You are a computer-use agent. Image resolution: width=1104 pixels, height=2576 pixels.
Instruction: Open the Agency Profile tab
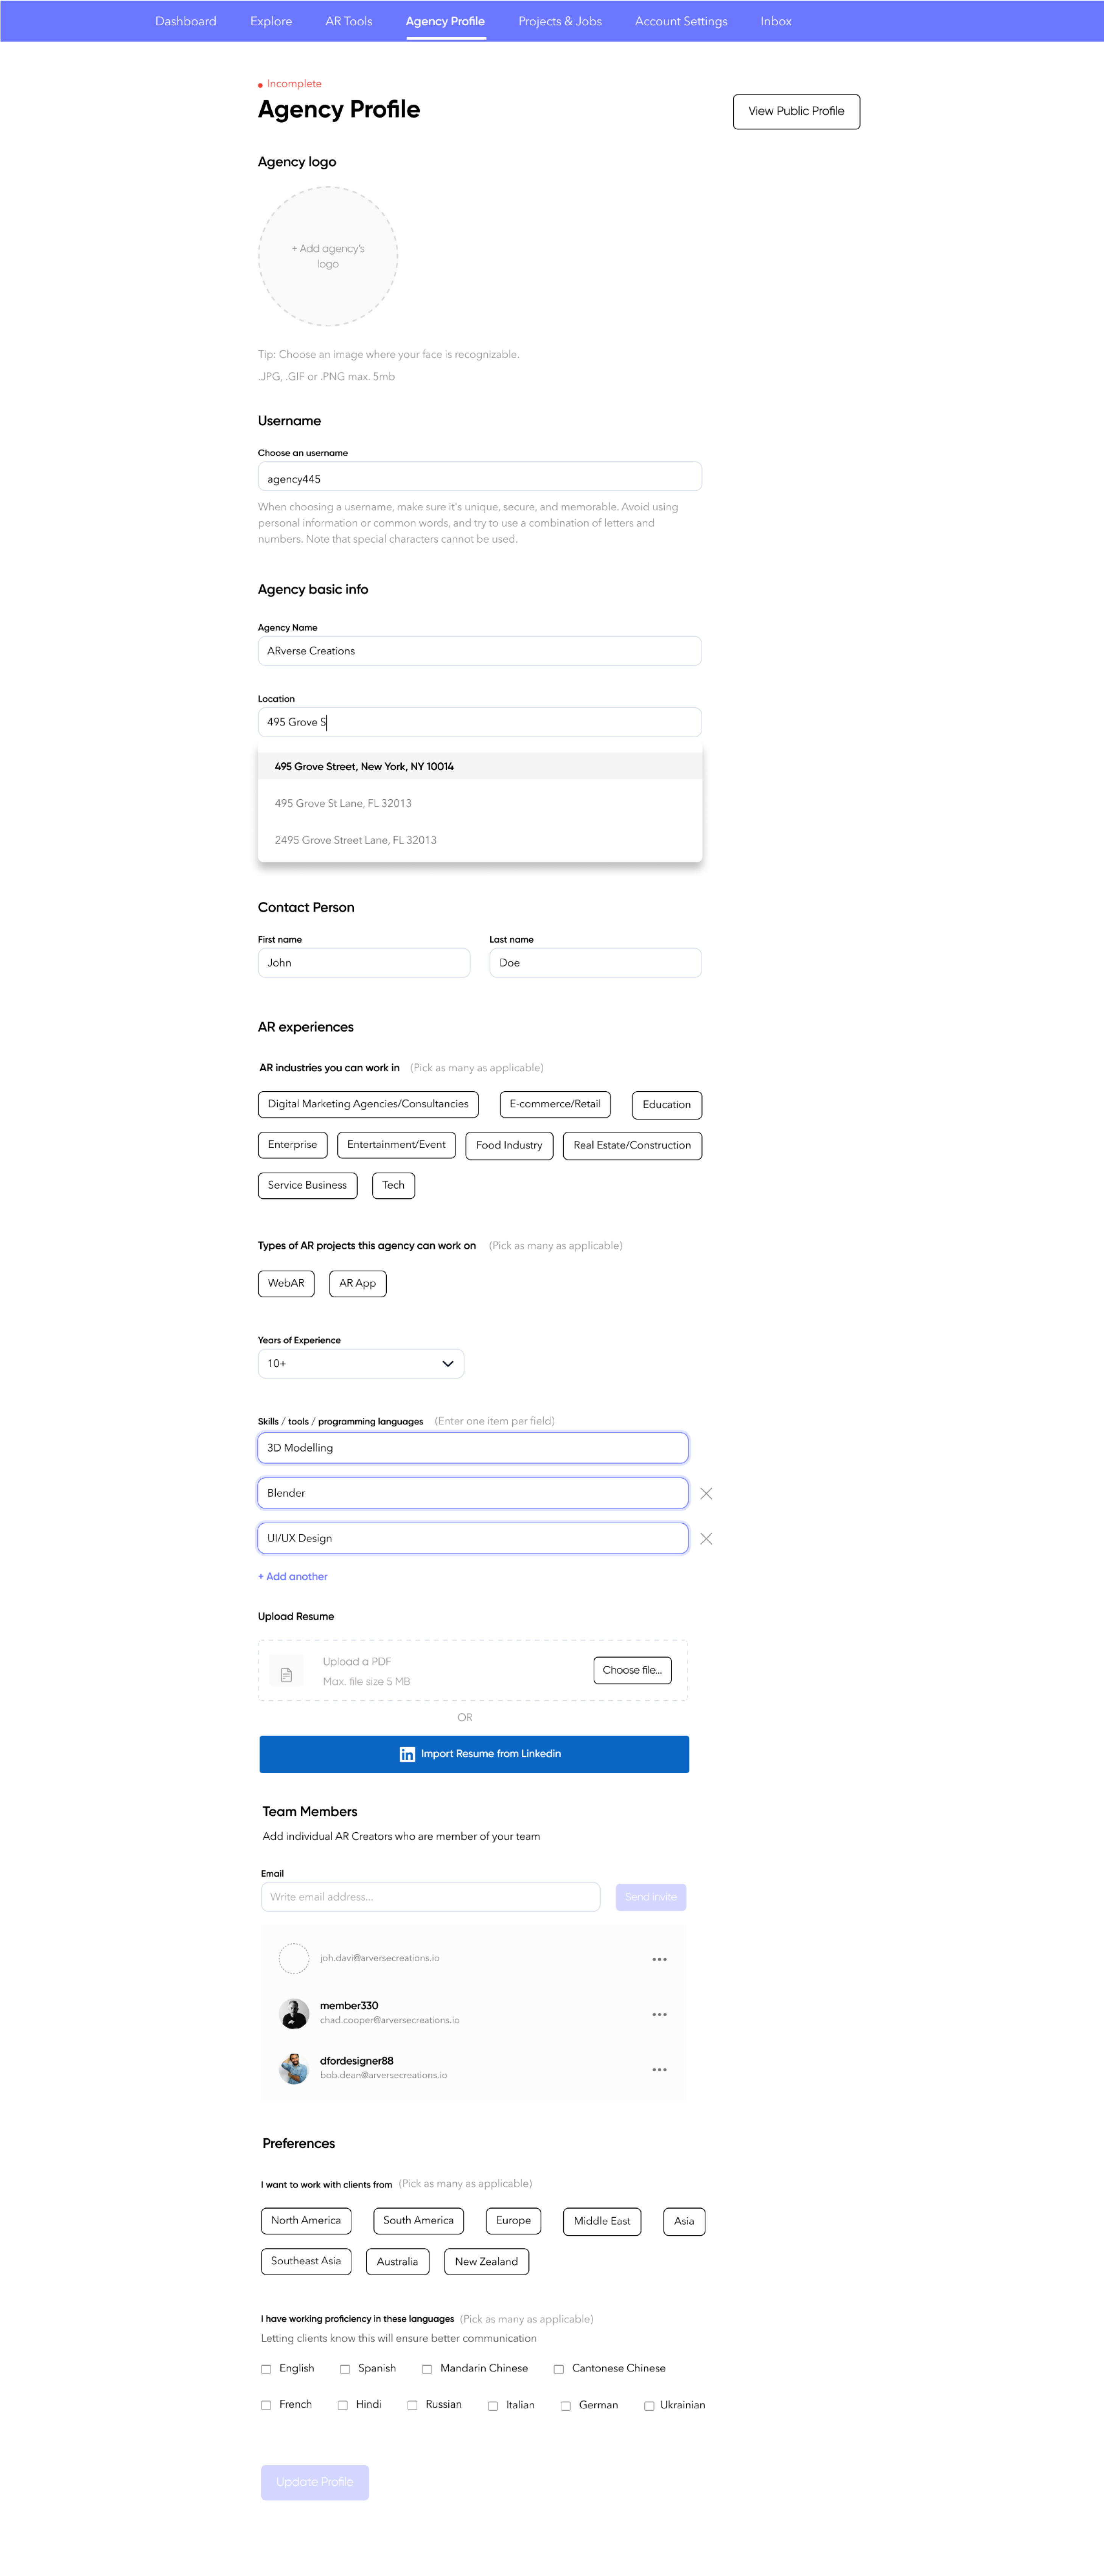coord(445,21)
